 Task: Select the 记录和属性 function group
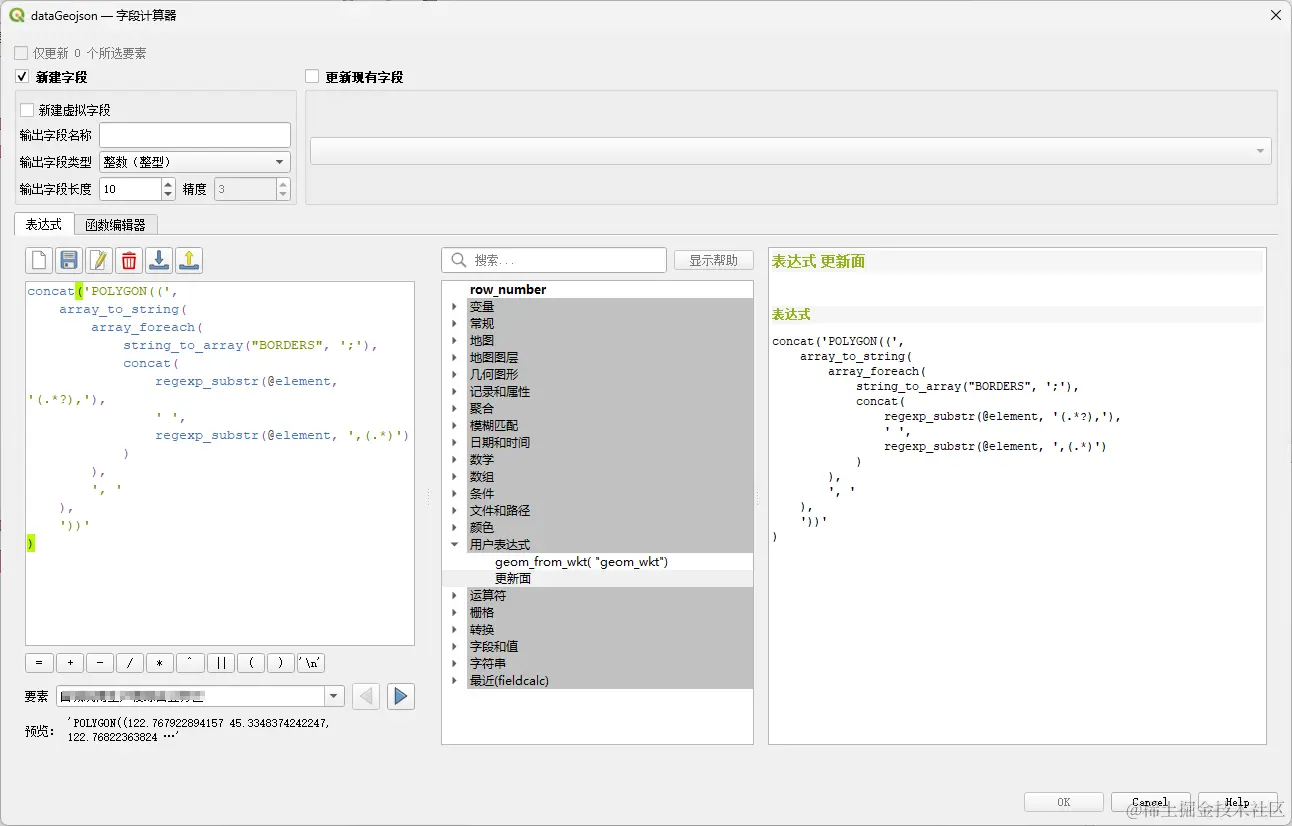(500, 392)
